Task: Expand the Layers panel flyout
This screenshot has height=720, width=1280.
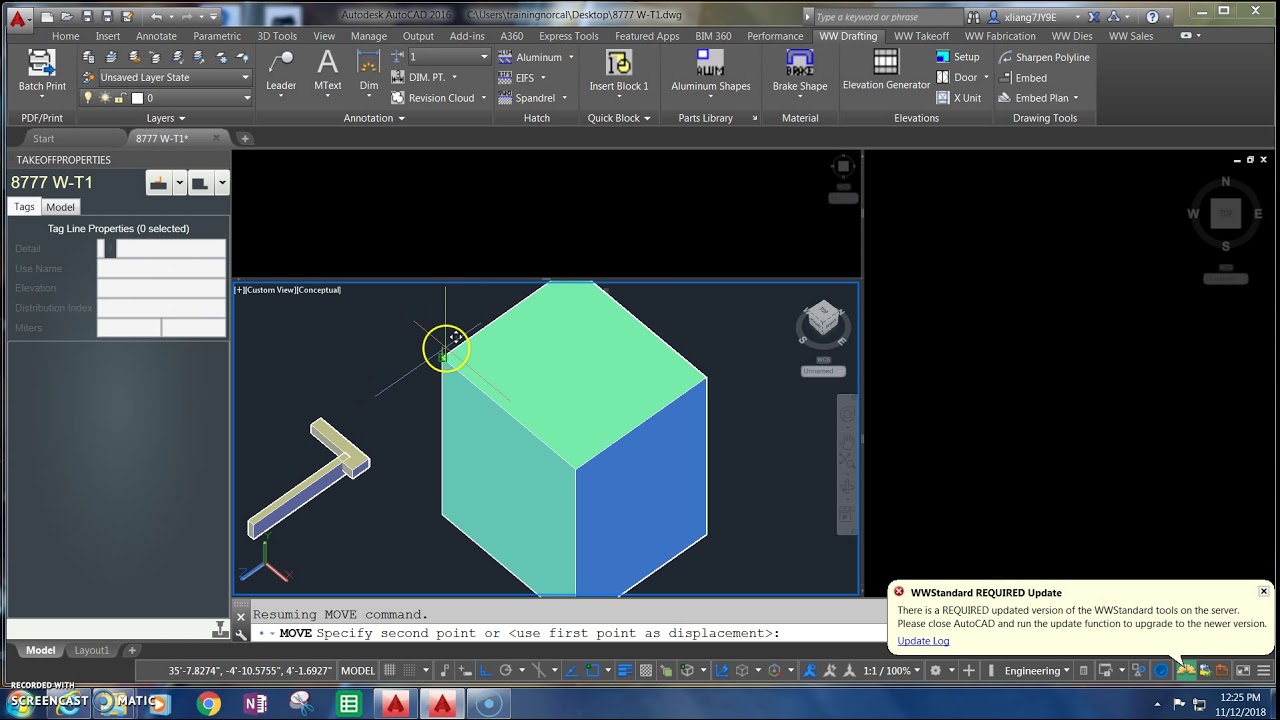Action: click(166, 118)
